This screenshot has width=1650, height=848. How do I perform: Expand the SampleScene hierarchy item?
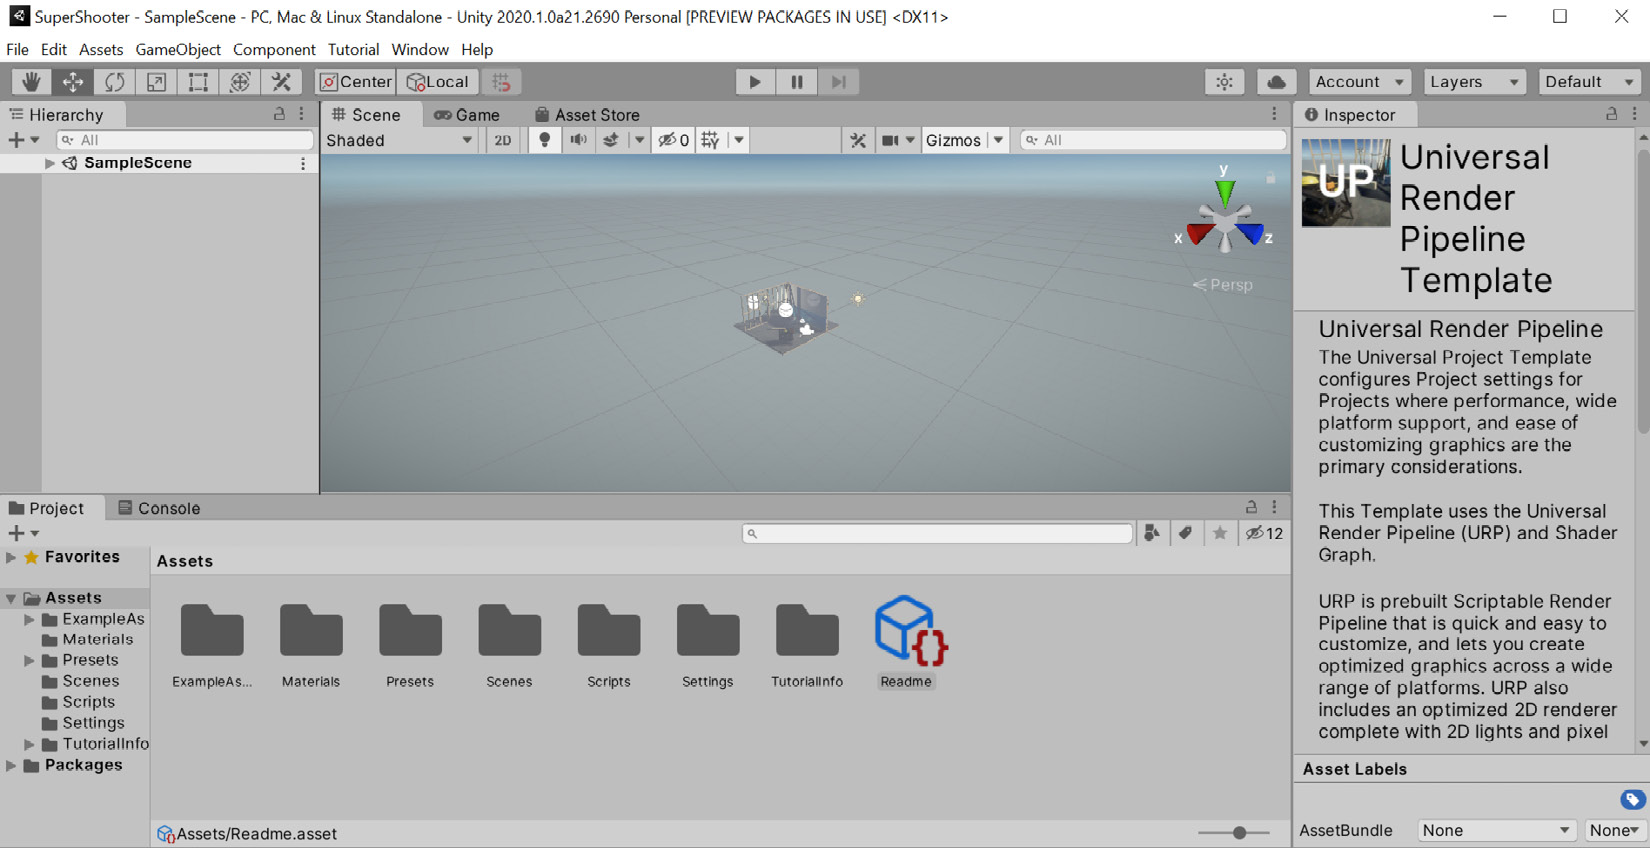click(49, 163)
